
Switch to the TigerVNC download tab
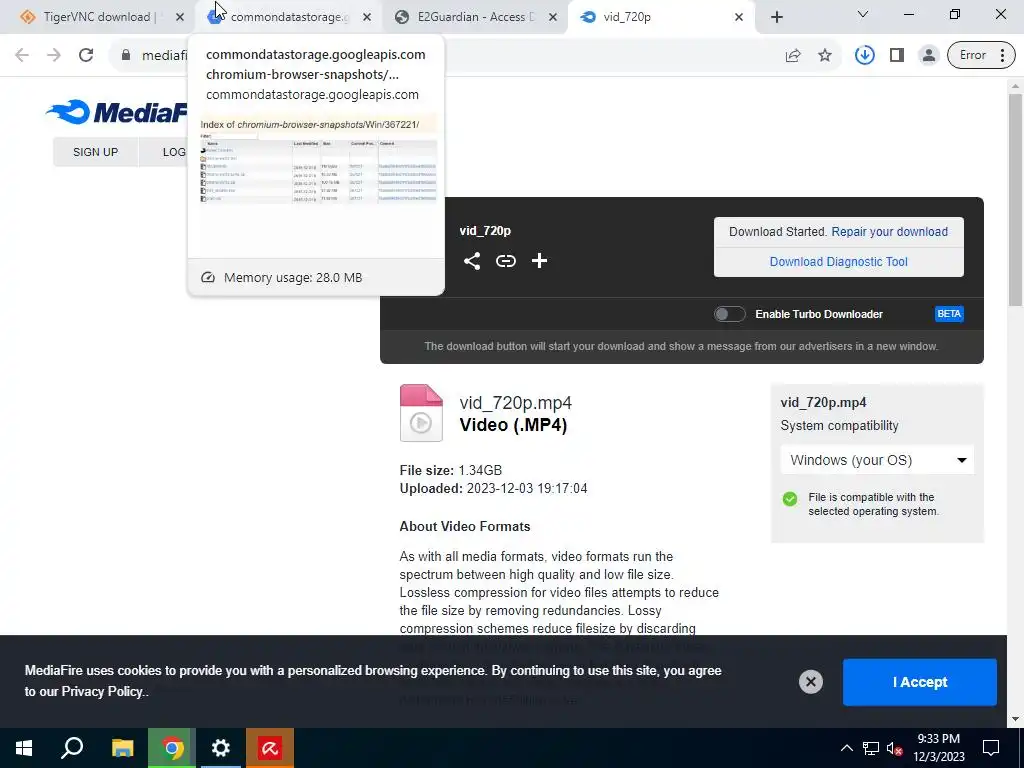pos(97,17)
